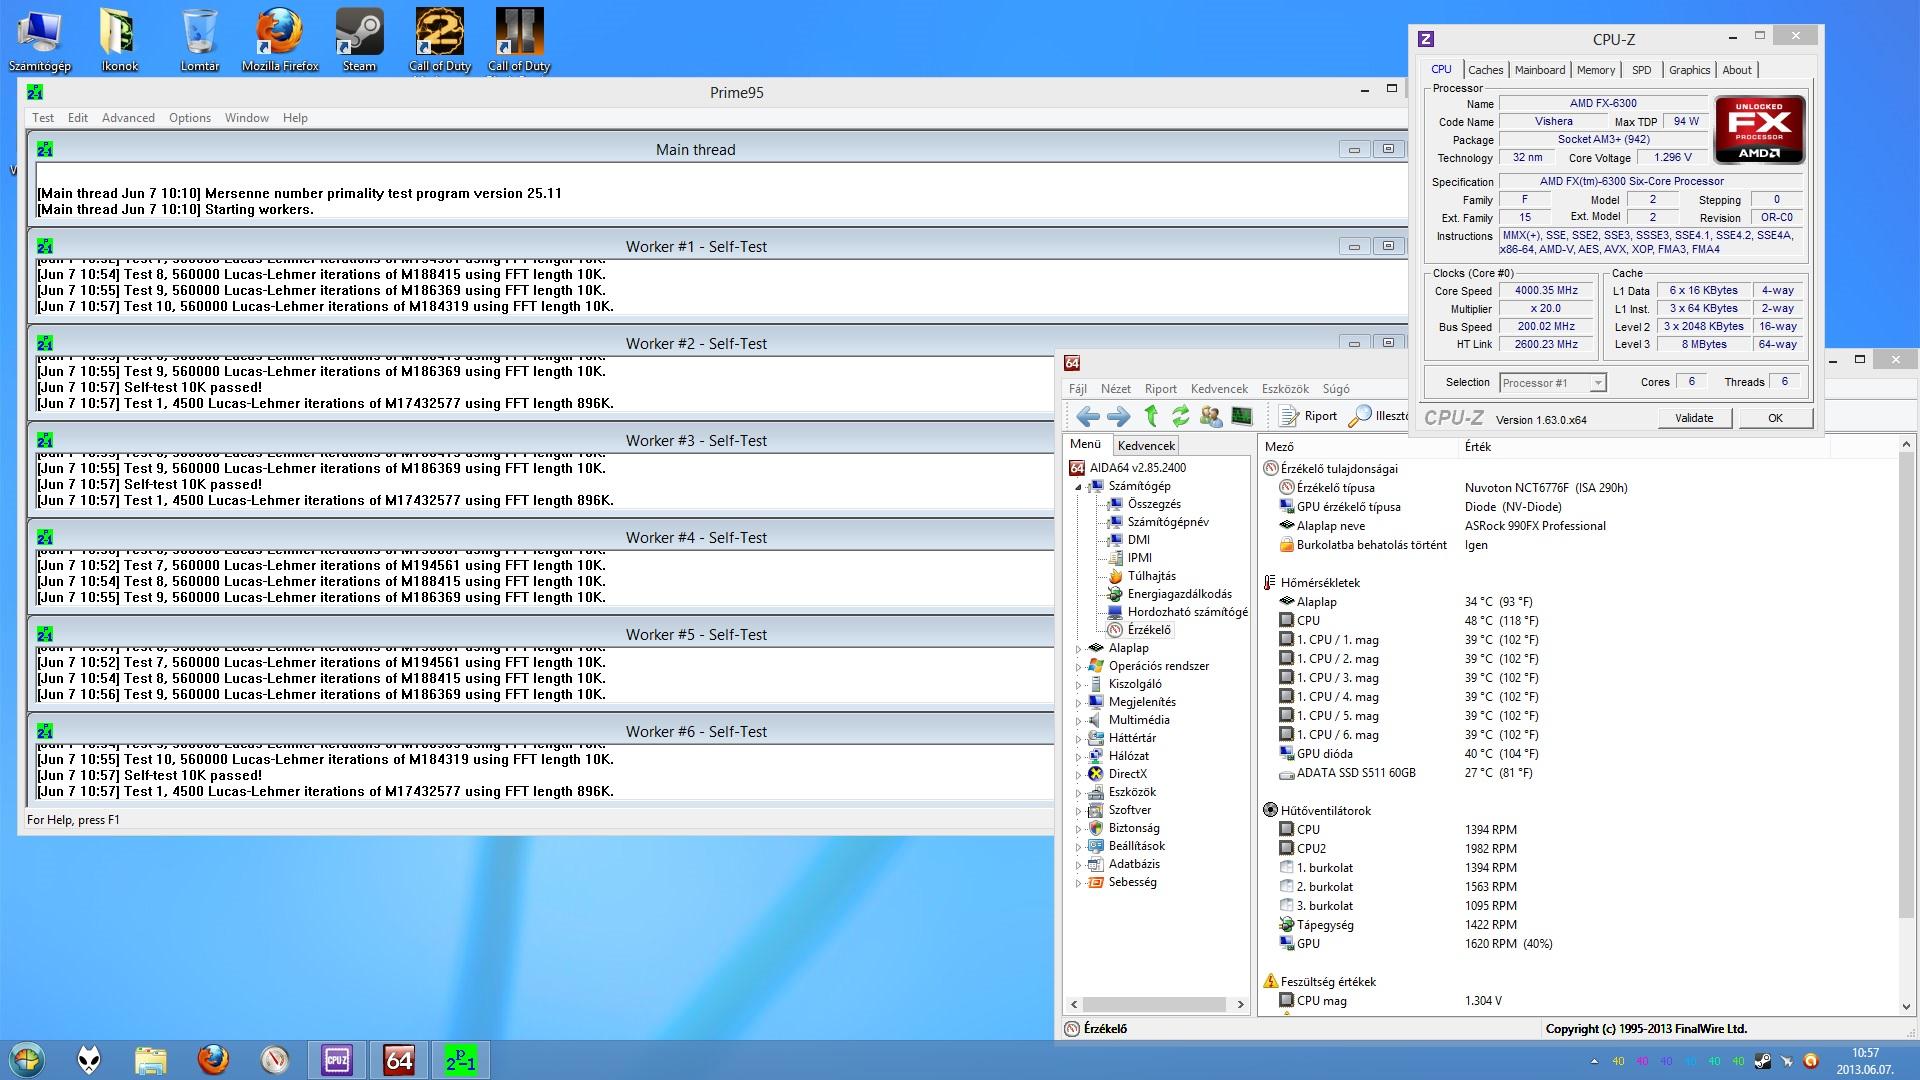Viewport: 1920px width, 1080px height.
Task: Open the Processor #1 selection dropdown
Action: tap(1553, 383)
